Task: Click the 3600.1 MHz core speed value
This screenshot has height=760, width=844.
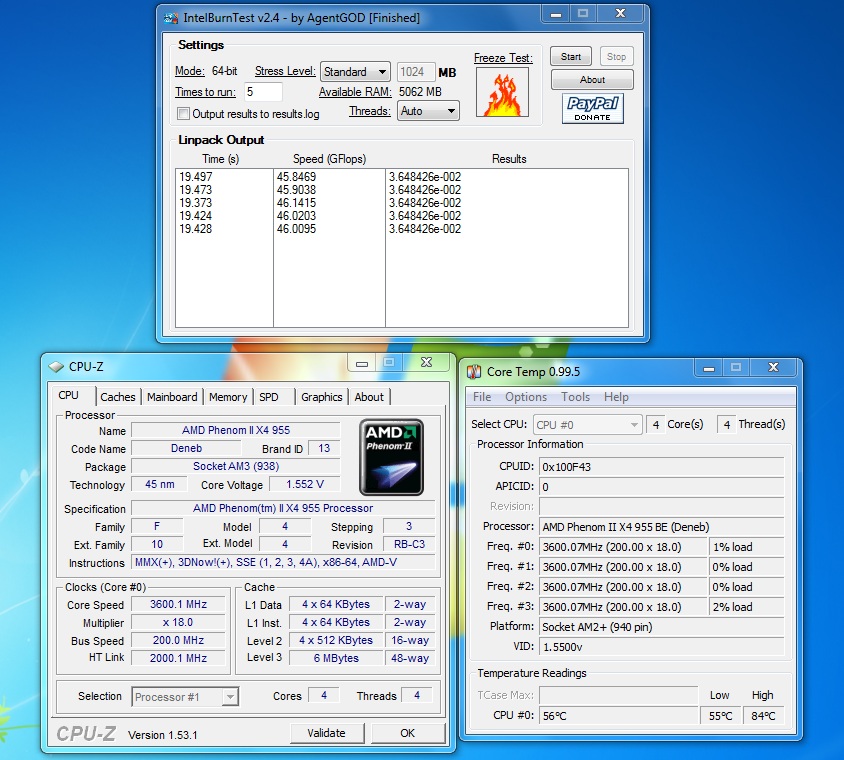Action: [x=178, y=604]
